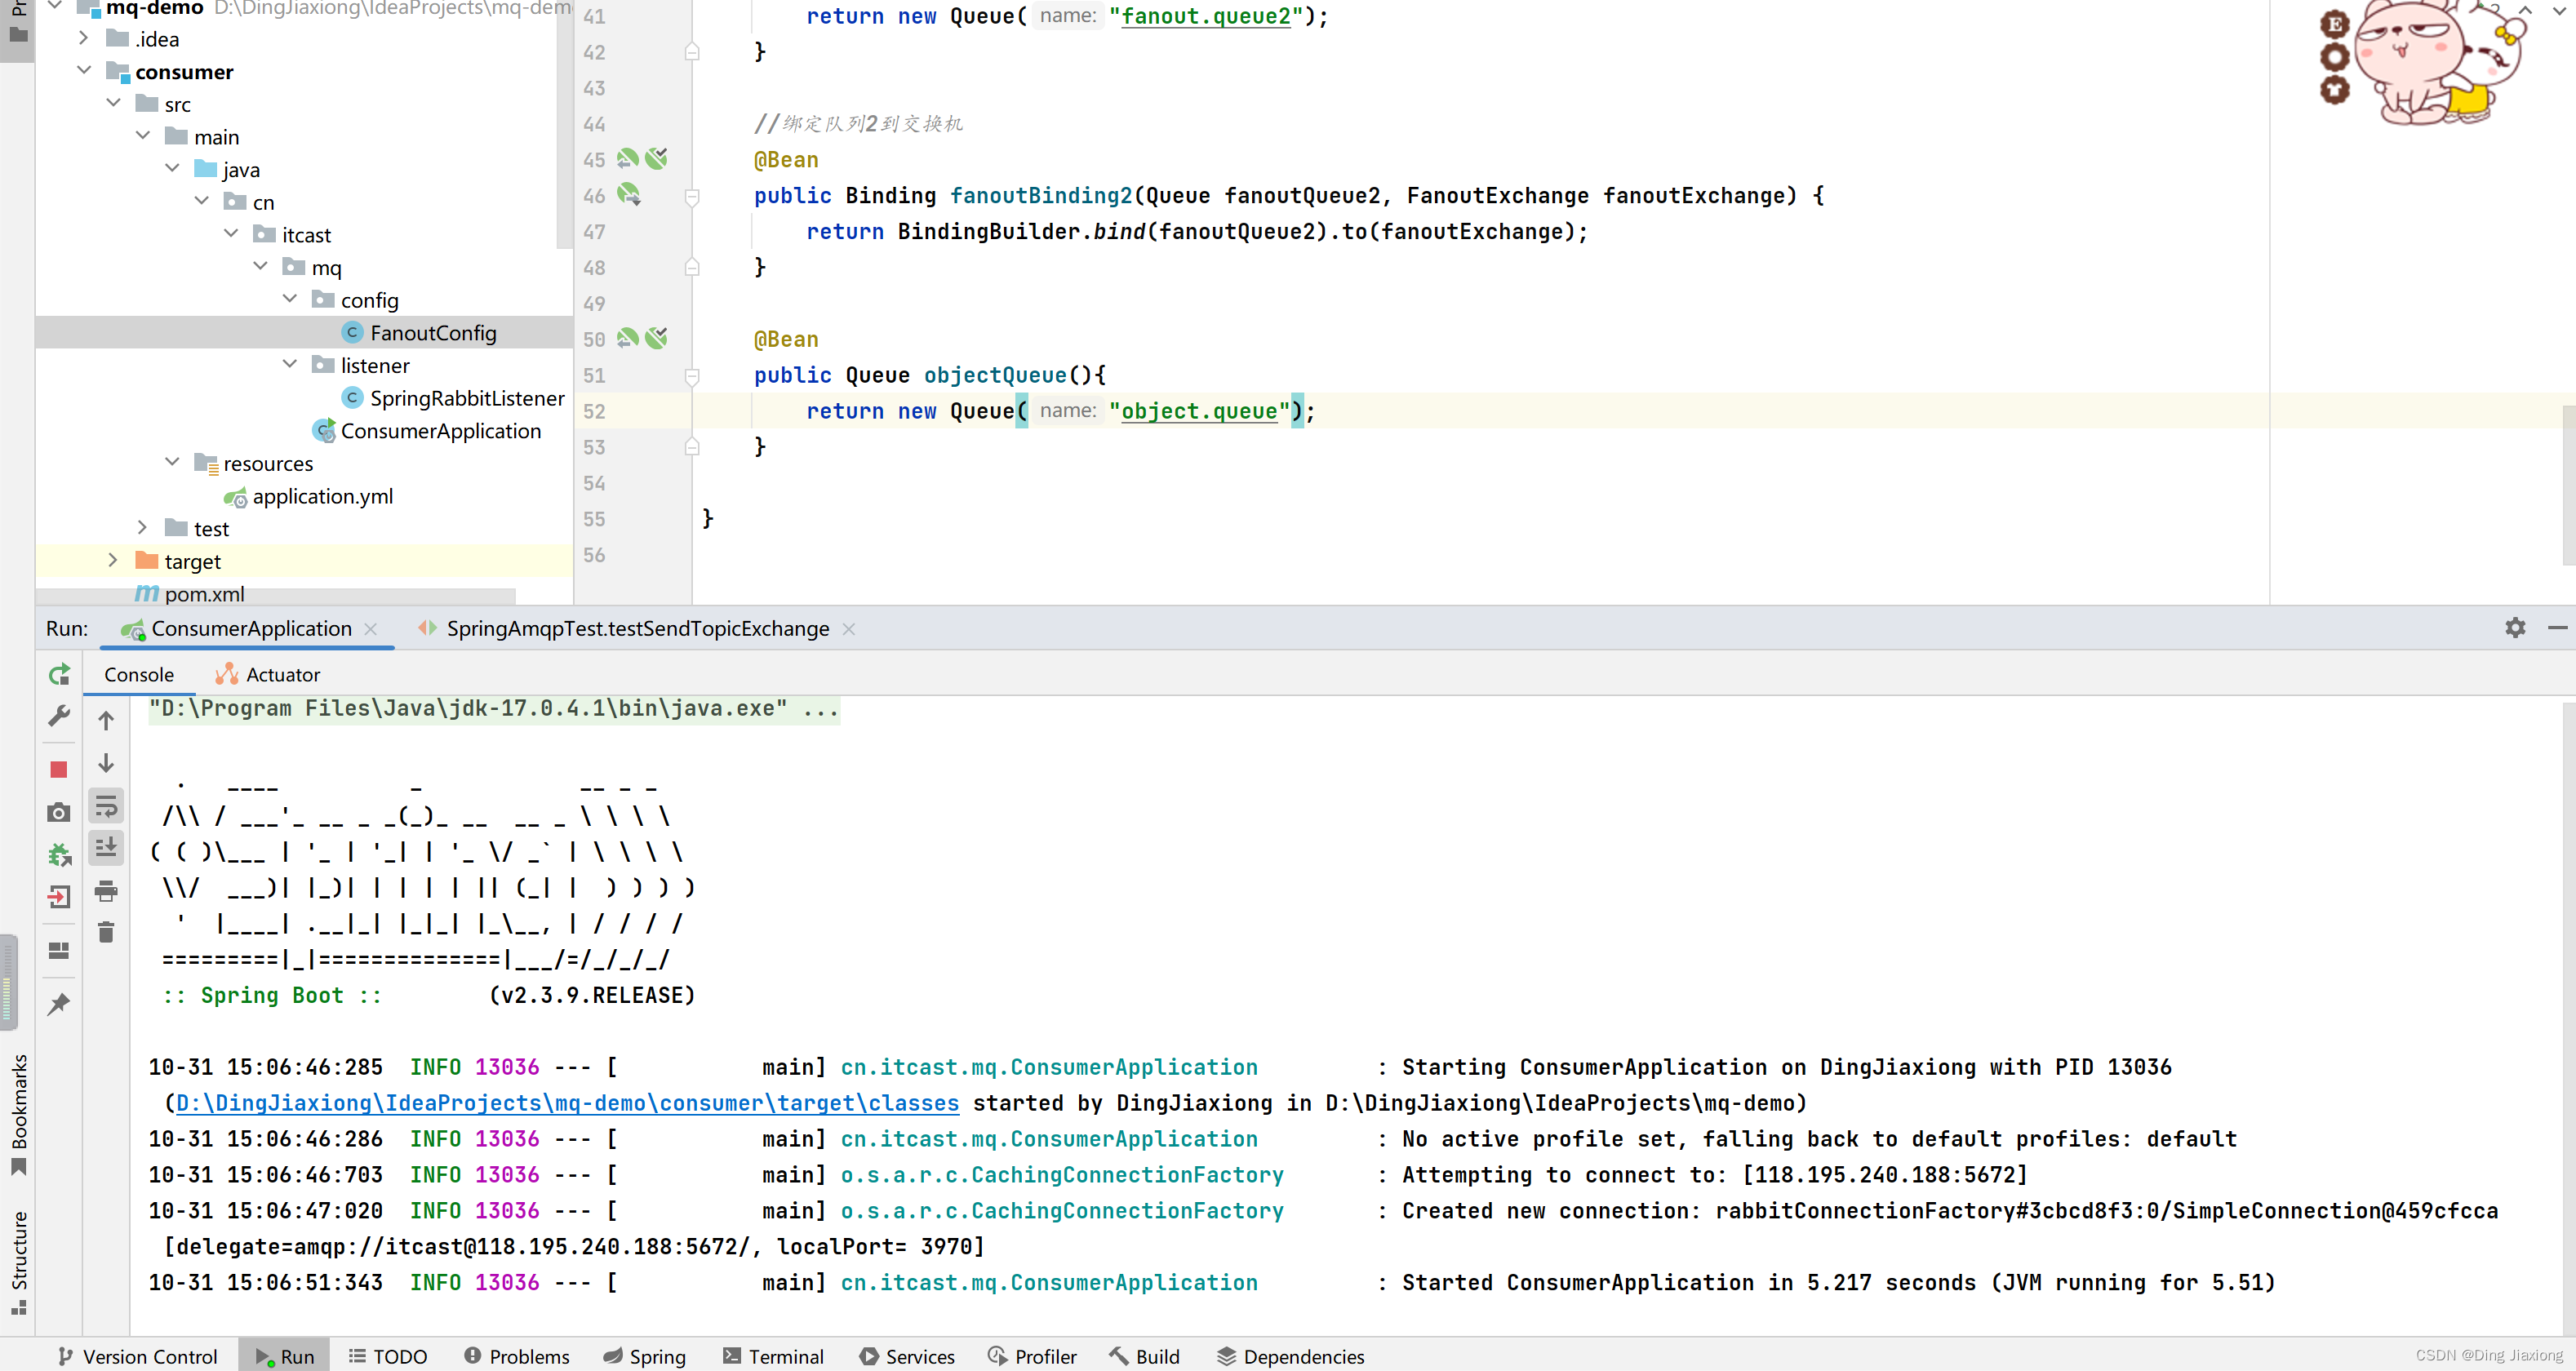Click the wrench settings icon in Run panel
The image size is (2576, 1371).
point(59,716)
